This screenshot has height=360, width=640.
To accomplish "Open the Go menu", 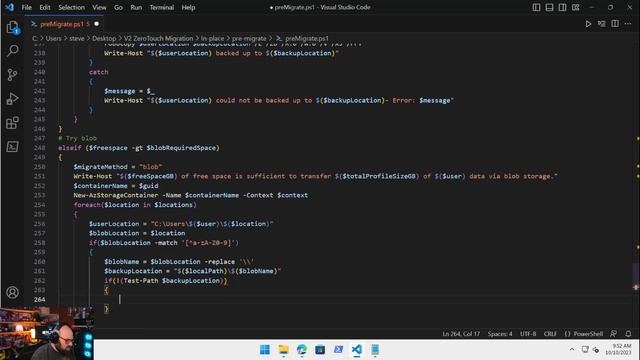I will tap(118, 7).
